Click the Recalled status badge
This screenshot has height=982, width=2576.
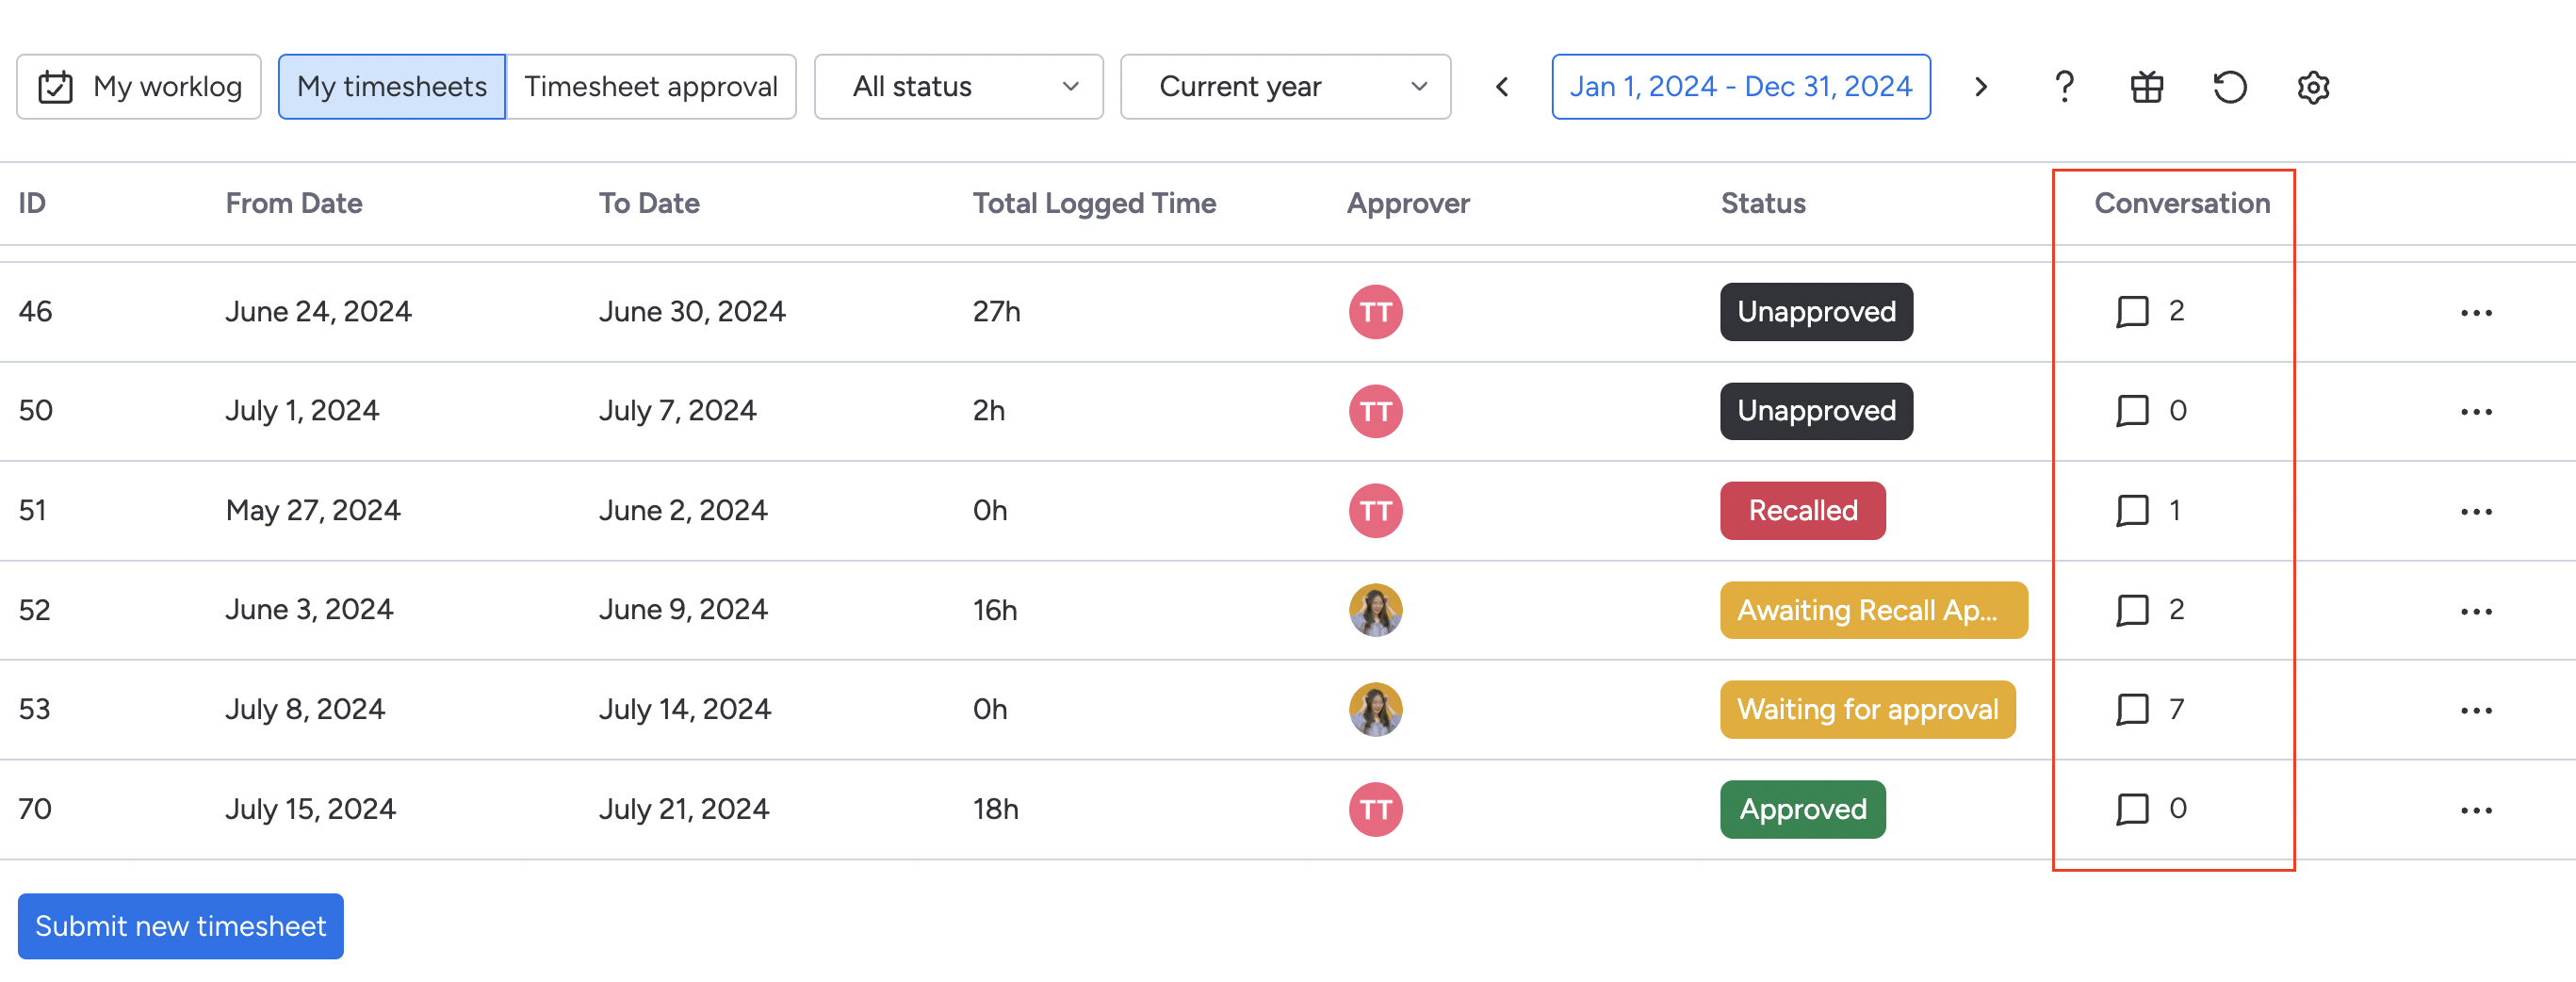1802,511
